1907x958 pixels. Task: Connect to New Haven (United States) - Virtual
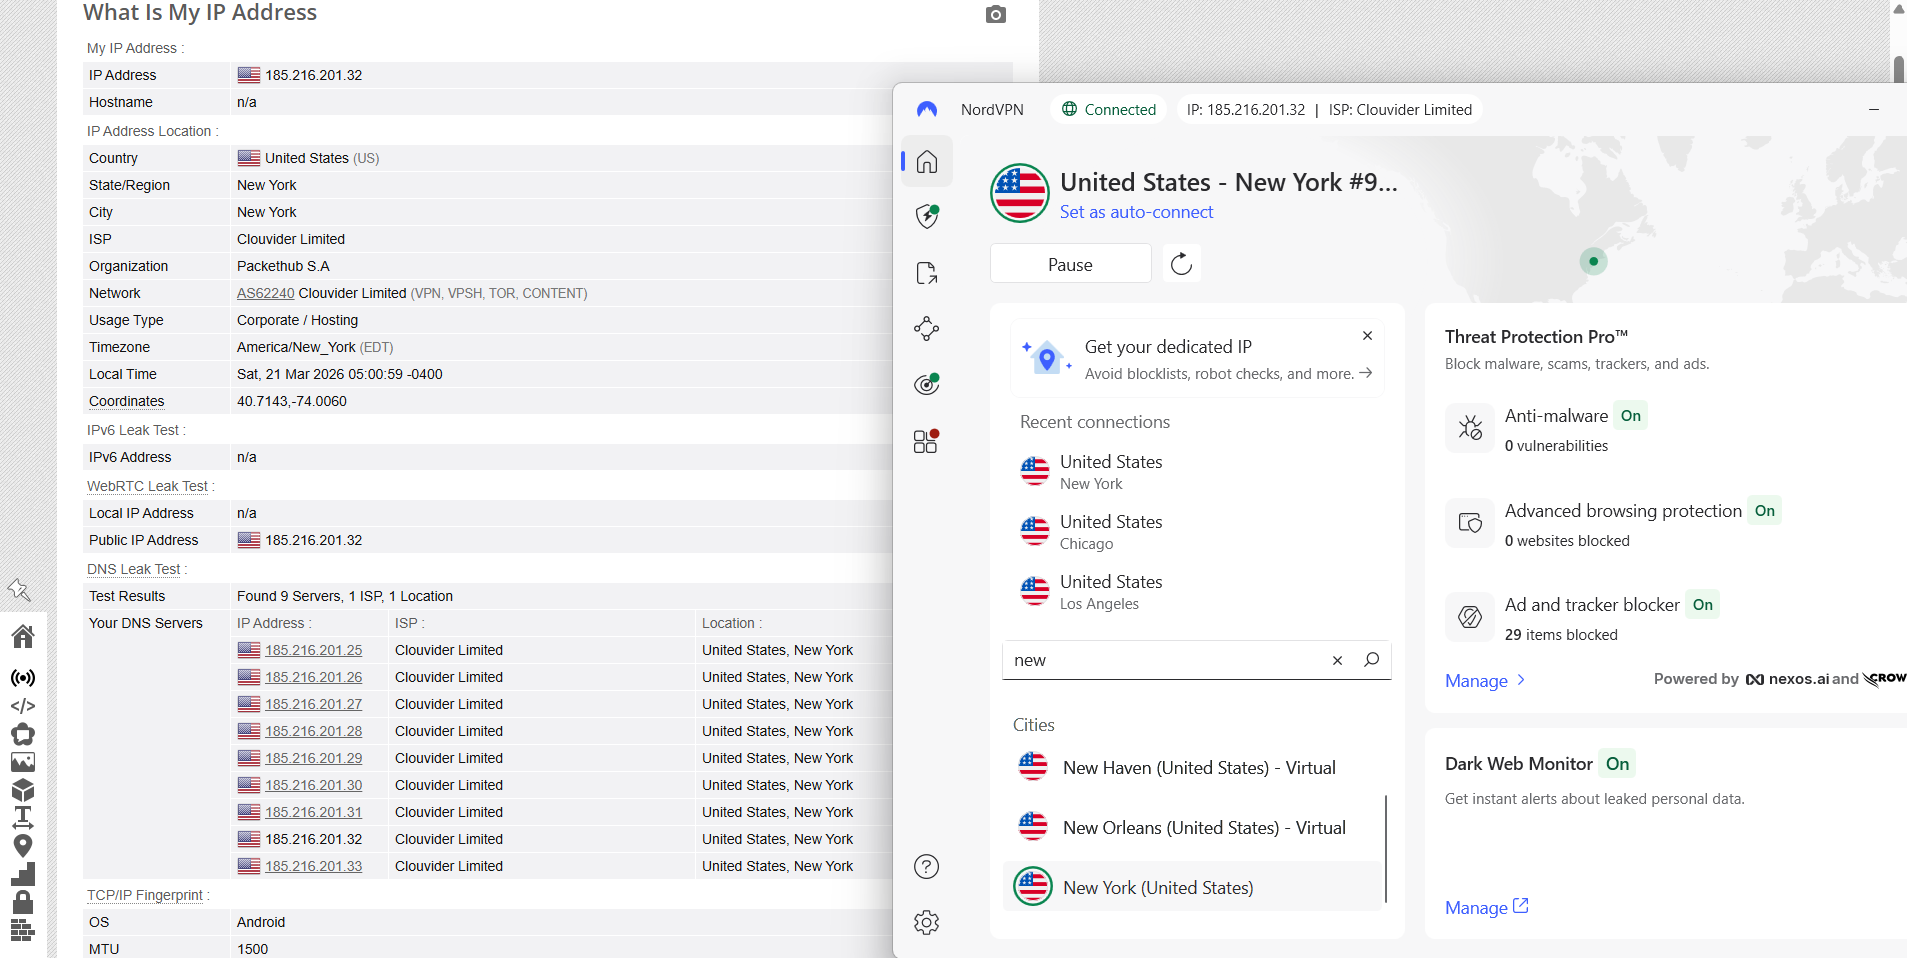tap(1192, 768)
